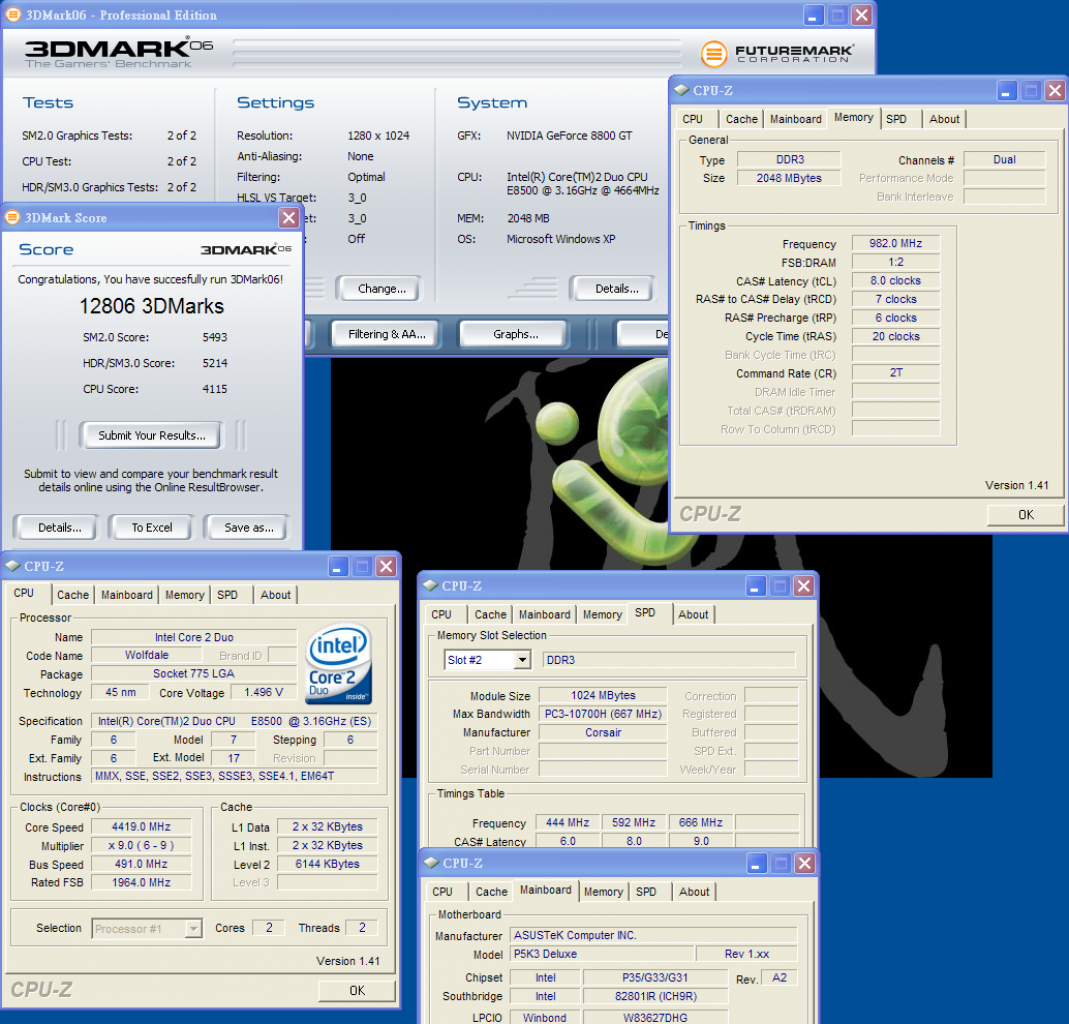Viewport: 1069px width, 1024px height.
Task: Click the 3DMark Score window title icon
Action: [x=12, y=217]
